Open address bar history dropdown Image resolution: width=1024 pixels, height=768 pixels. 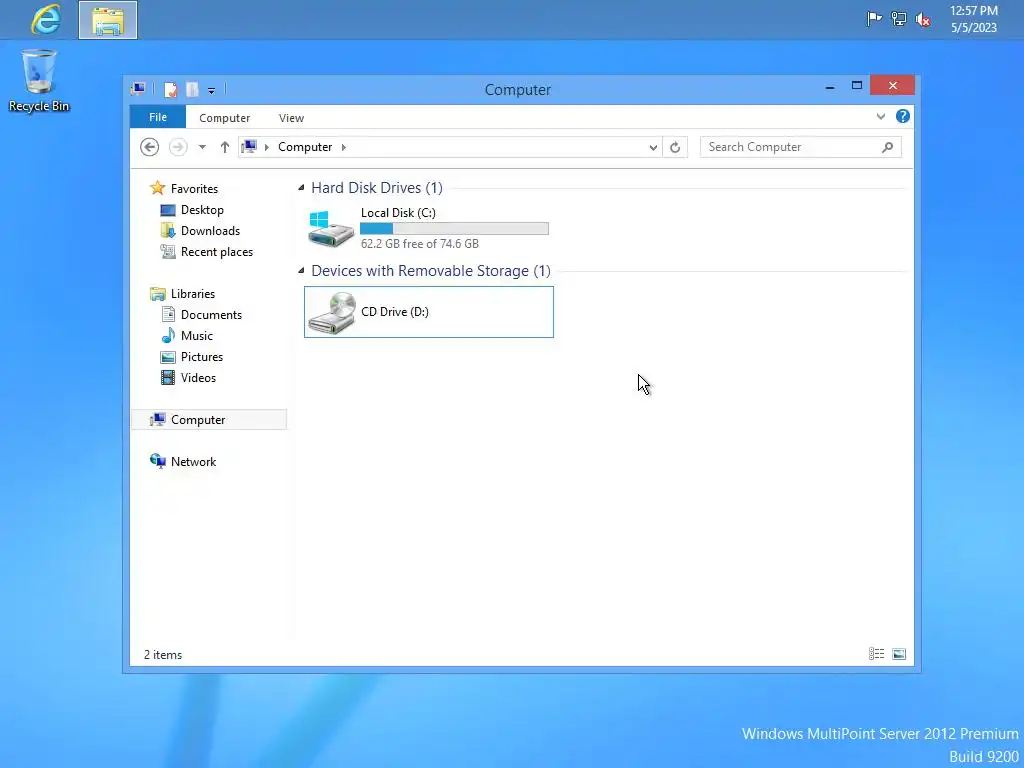(653, 148)
